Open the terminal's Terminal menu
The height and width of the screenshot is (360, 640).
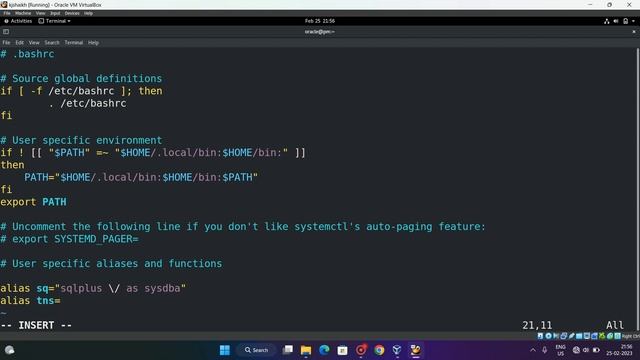click(x=73, y=42)
